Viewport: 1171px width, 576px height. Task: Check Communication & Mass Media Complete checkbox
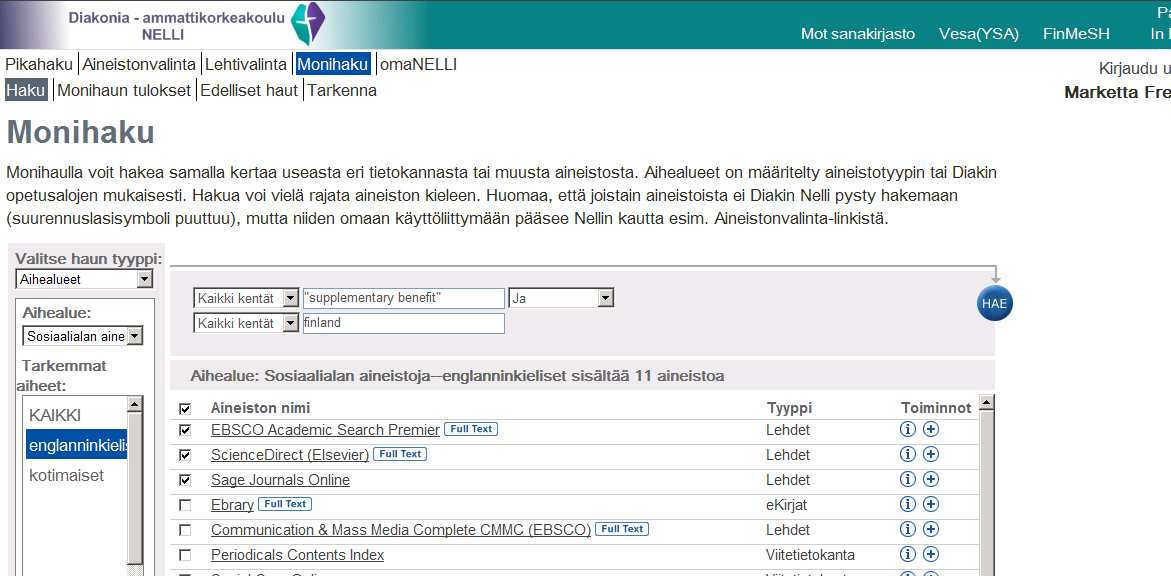coord(185,530)
